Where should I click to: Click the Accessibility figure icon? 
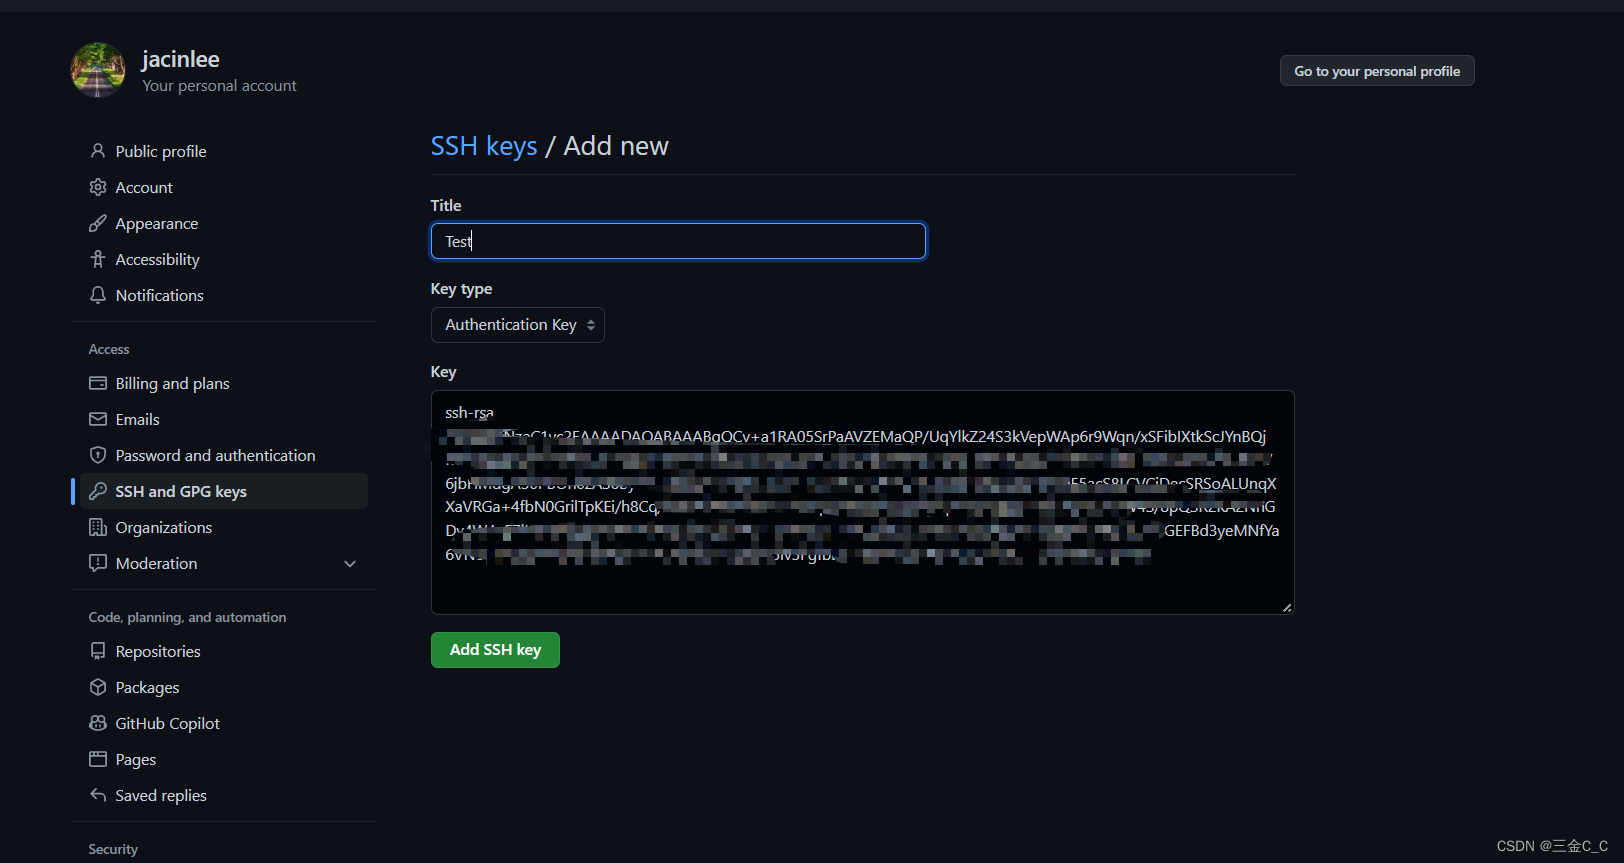(98, 259)
